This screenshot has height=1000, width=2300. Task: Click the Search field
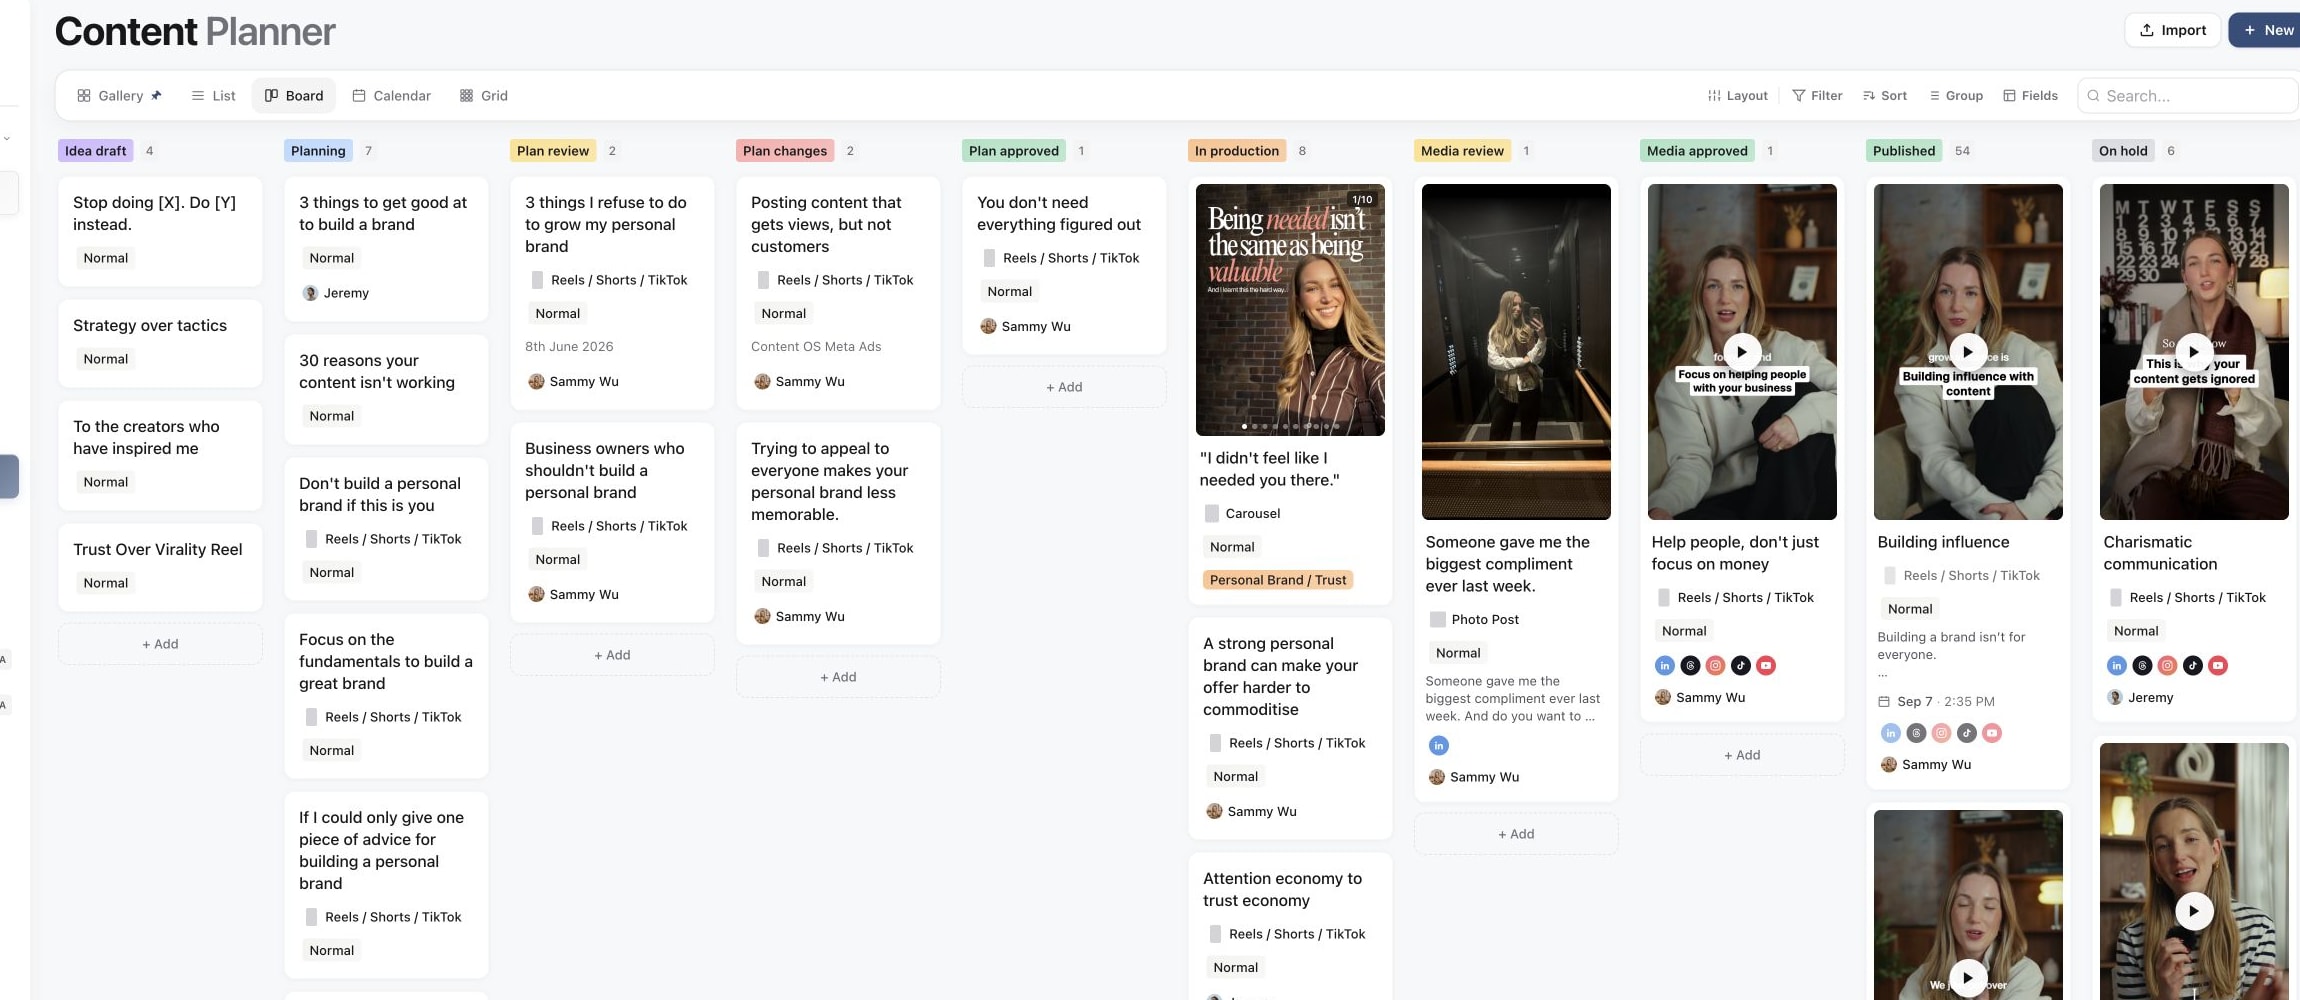(2188, 96)
